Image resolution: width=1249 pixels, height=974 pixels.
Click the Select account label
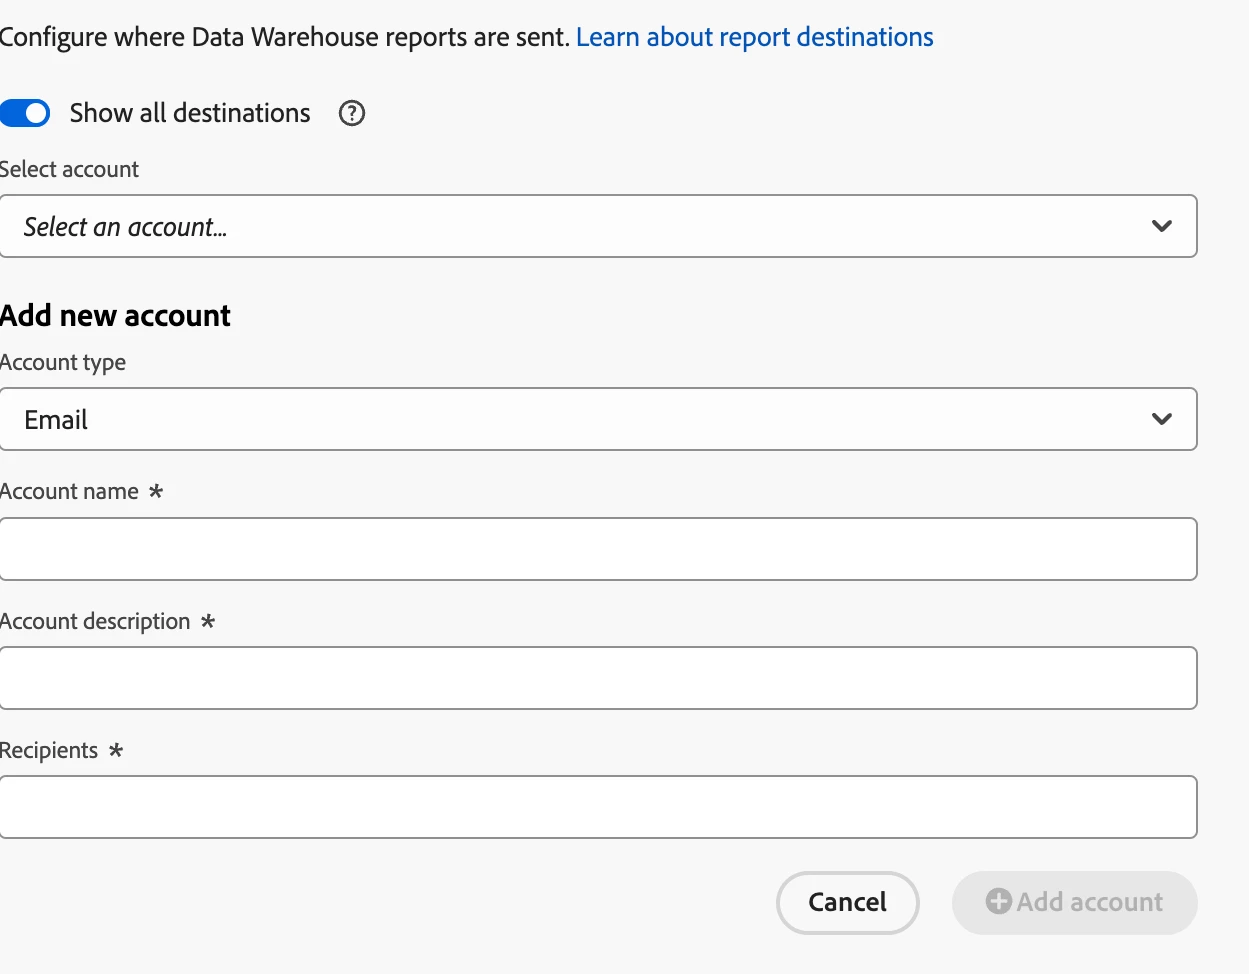click(x=70, y=169)
